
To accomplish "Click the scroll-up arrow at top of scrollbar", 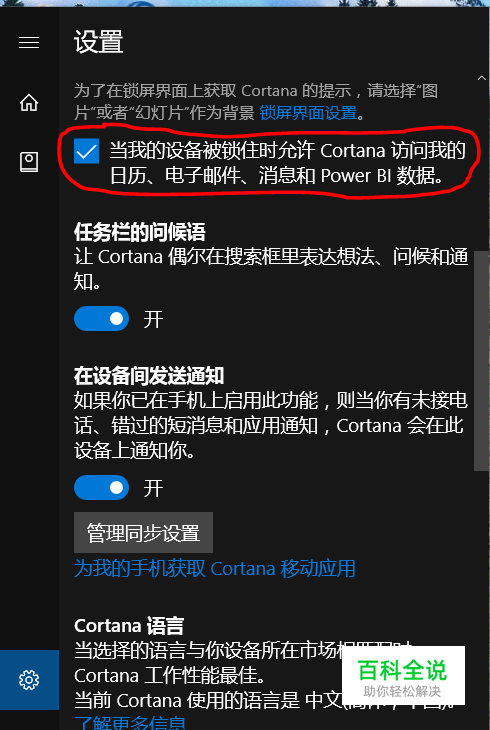I will click(x=482, y=78).
